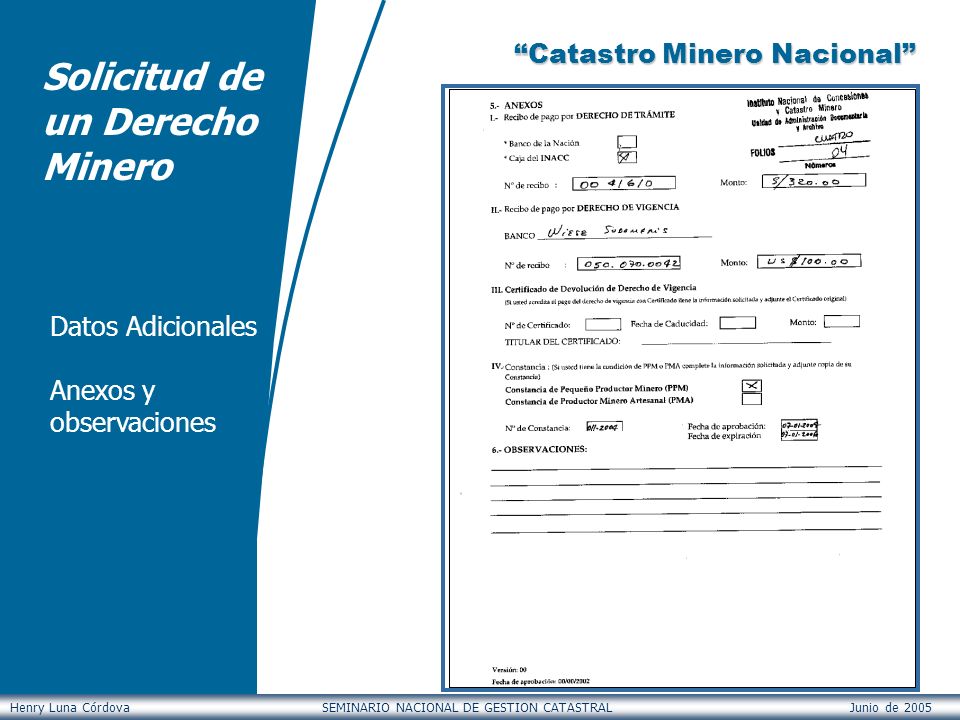Click footer 'SEMINARIO NACIONAL DE GESTION CATASTRAL'

[x=467, y=708]
